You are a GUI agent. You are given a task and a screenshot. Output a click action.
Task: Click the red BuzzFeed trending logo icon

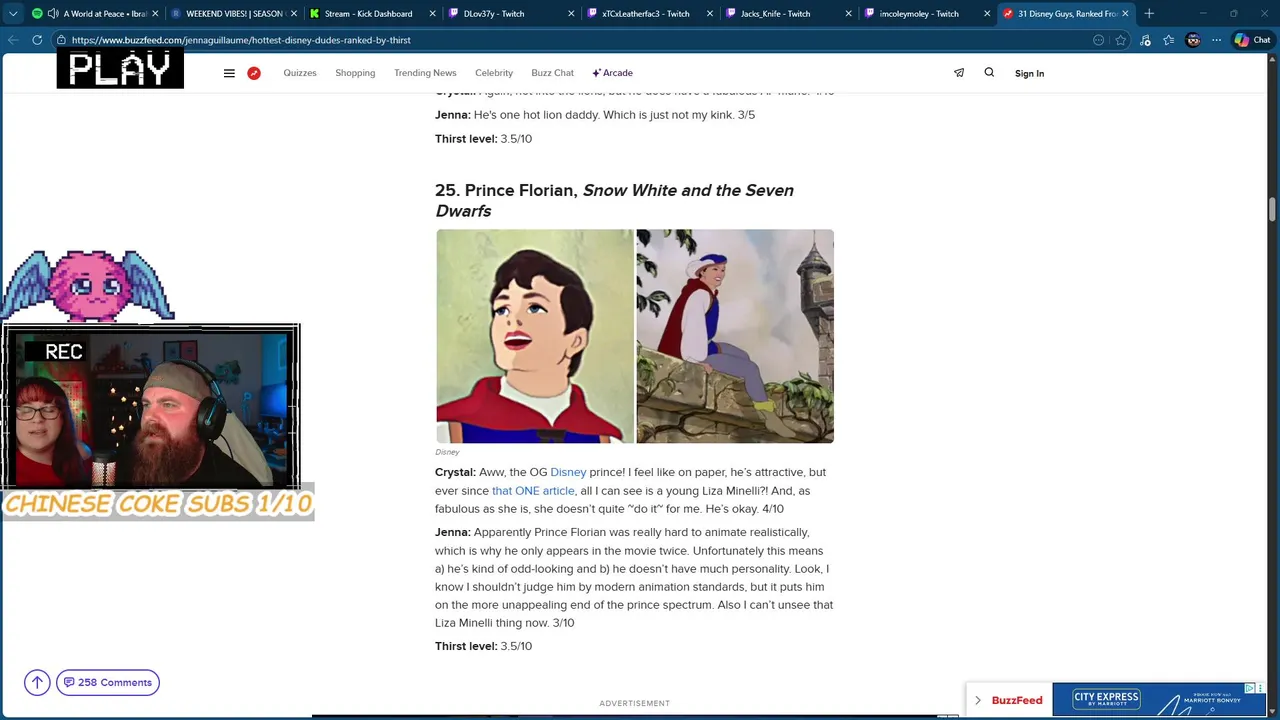click(254, 73)
